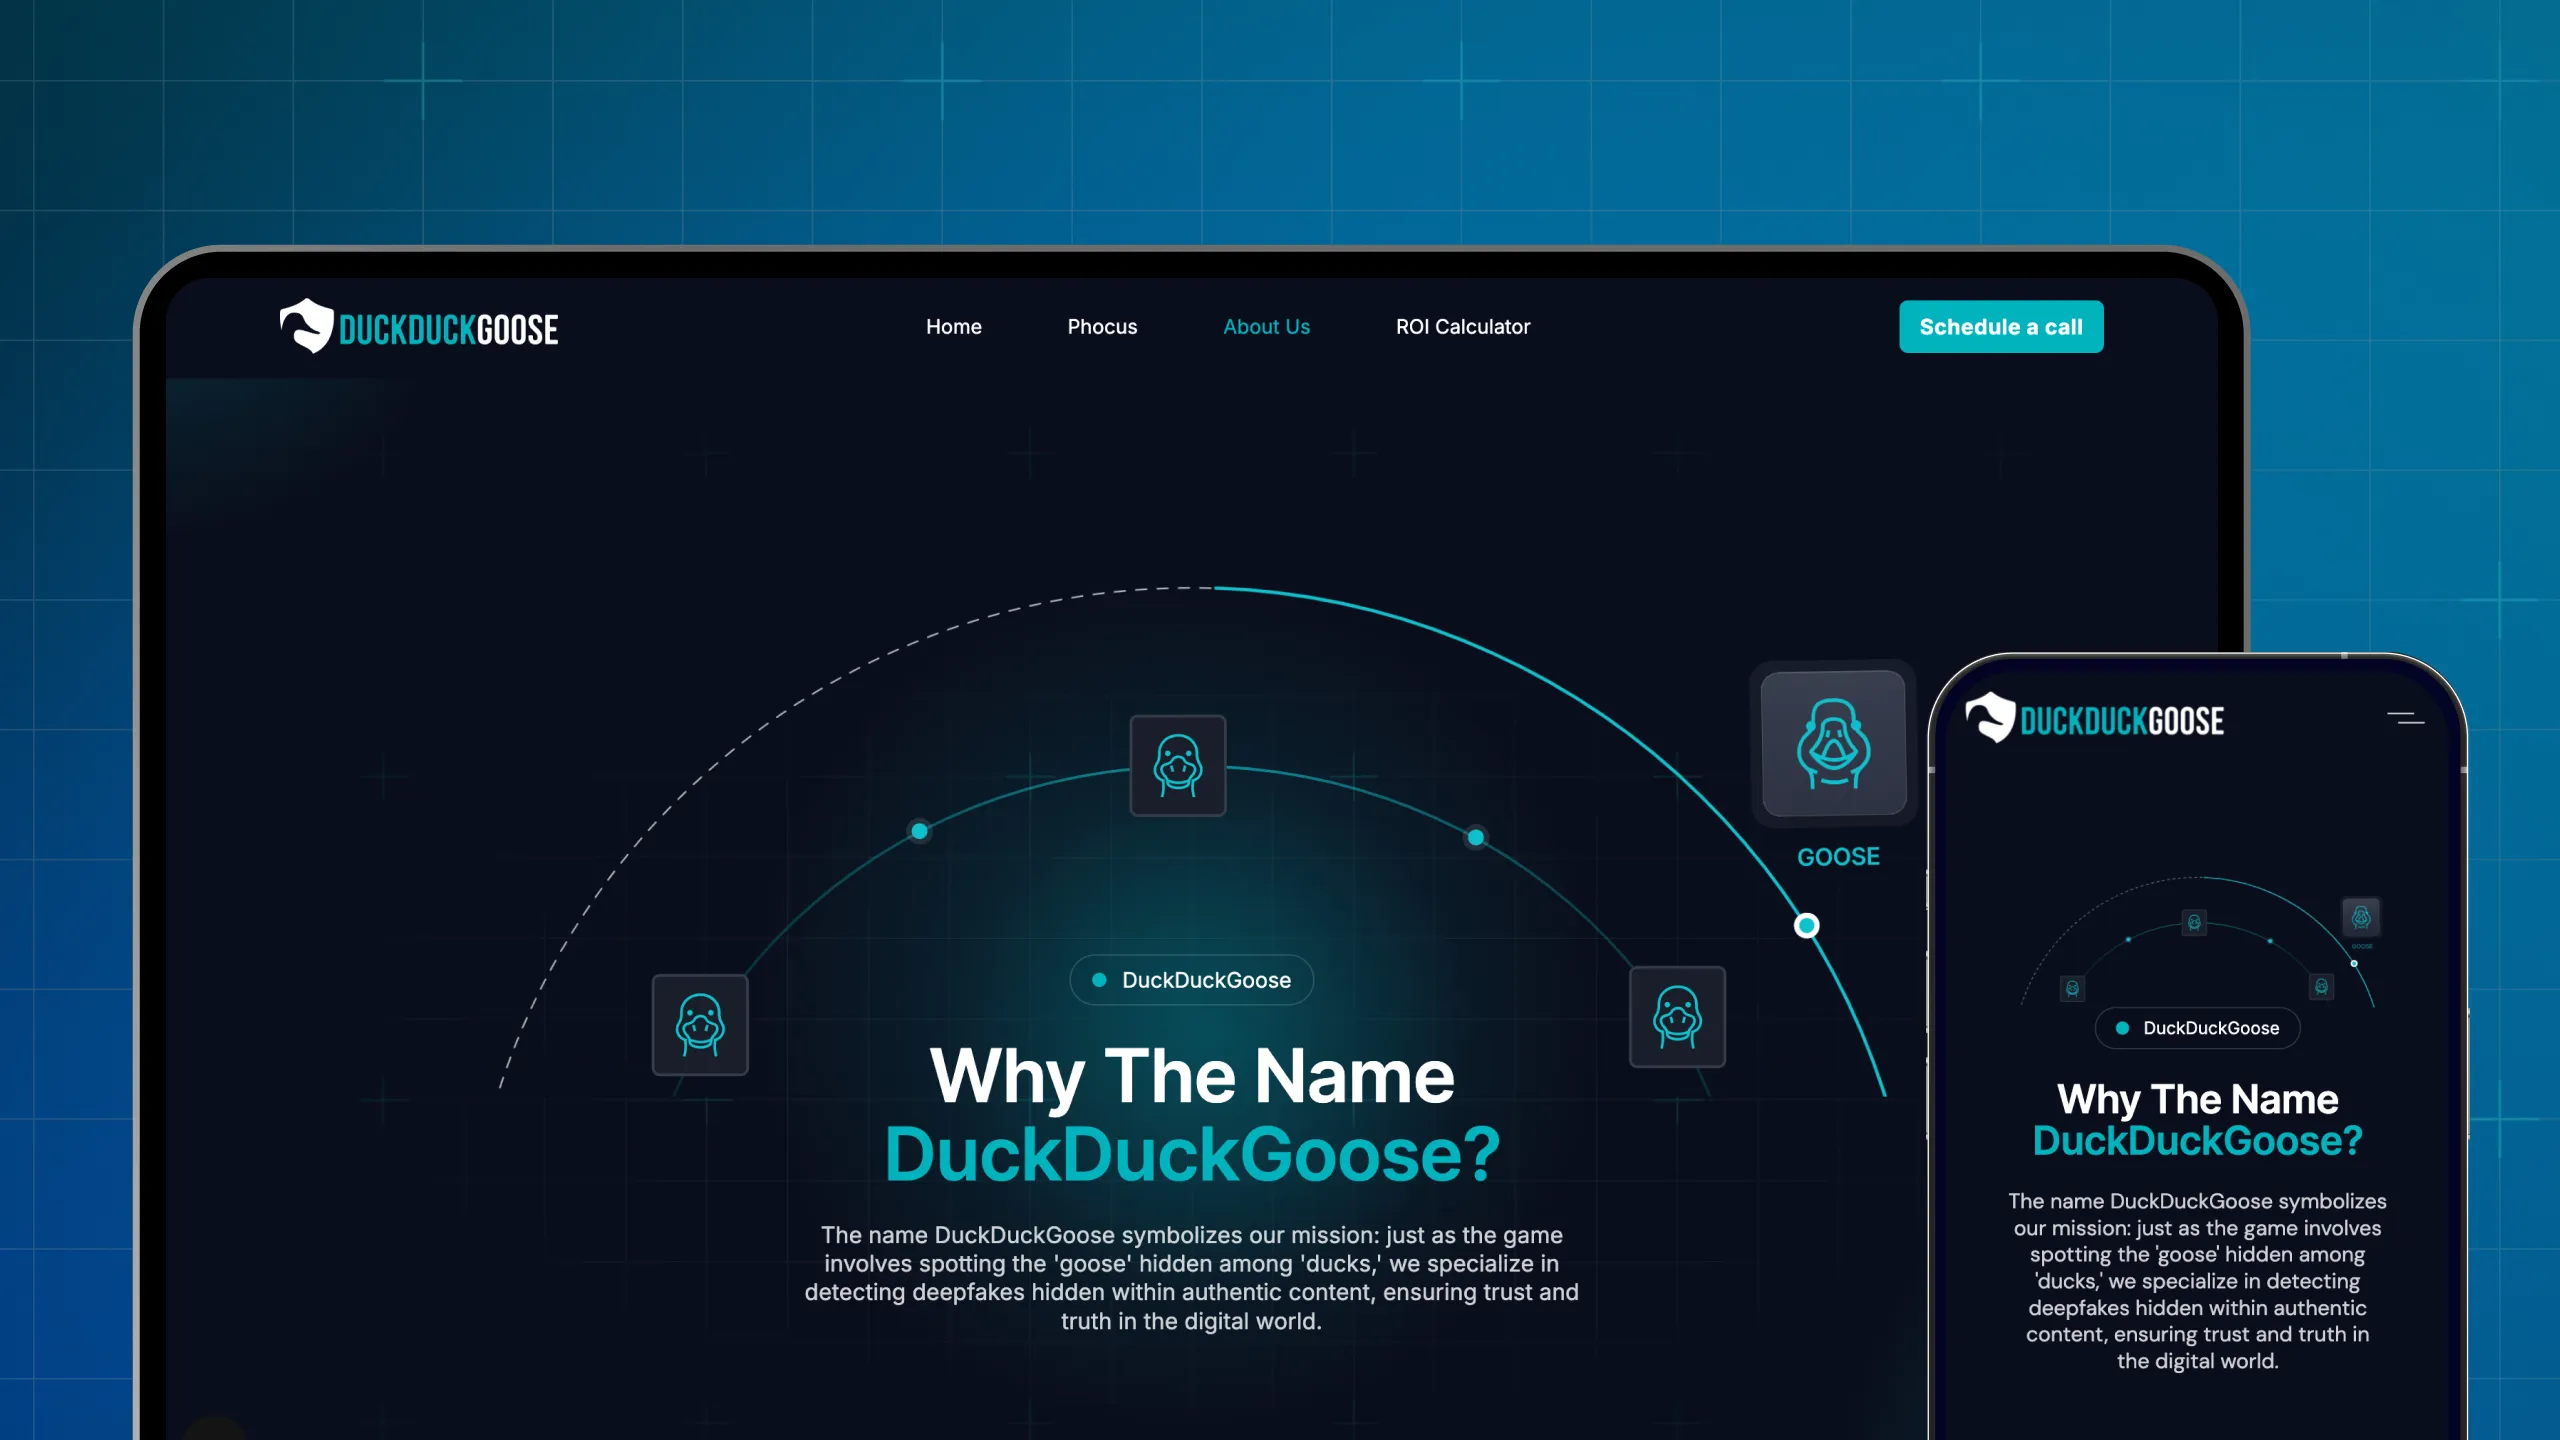Click the top duck tile on the phone

2194,922
